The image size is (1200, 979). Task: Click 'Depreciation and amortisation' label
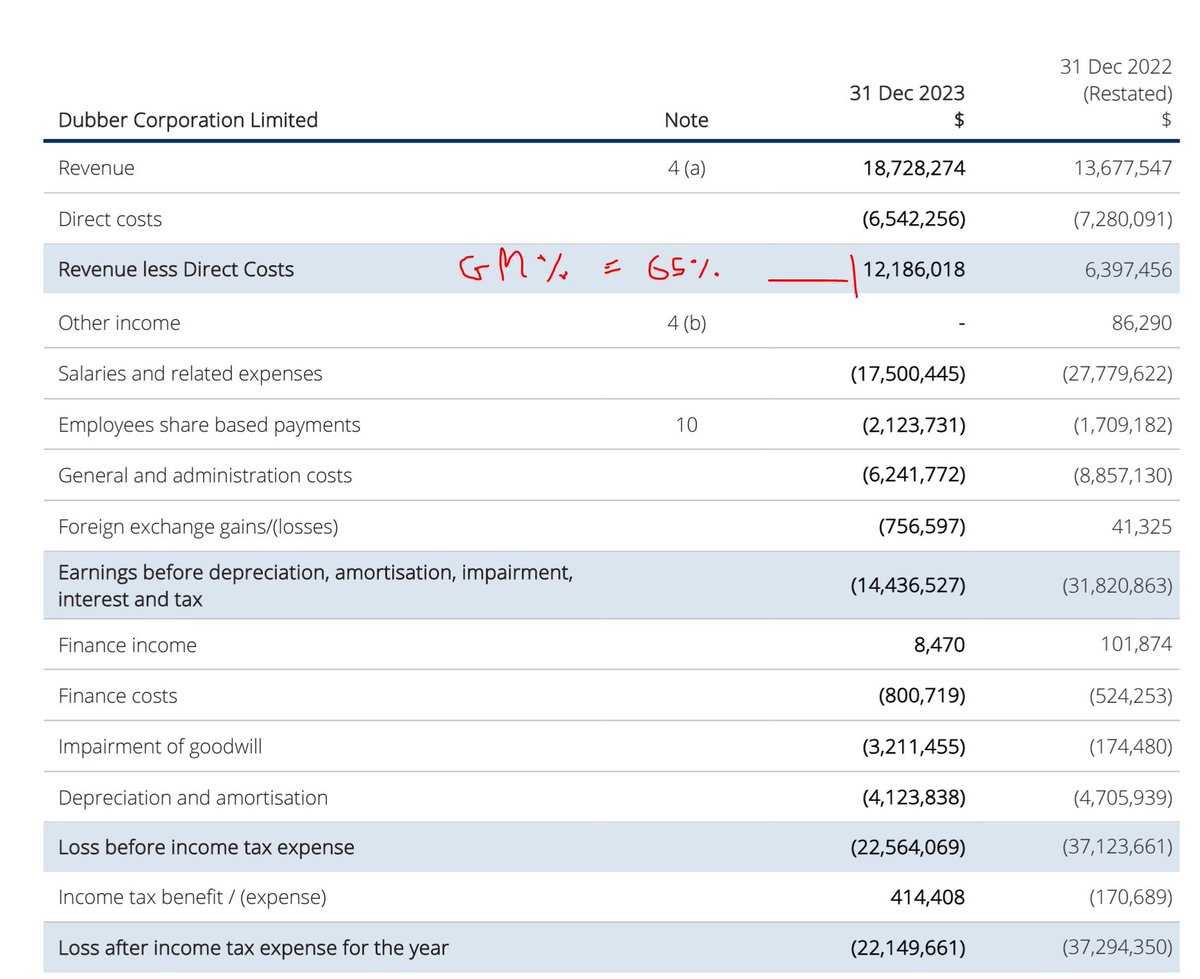click(193, 798)
